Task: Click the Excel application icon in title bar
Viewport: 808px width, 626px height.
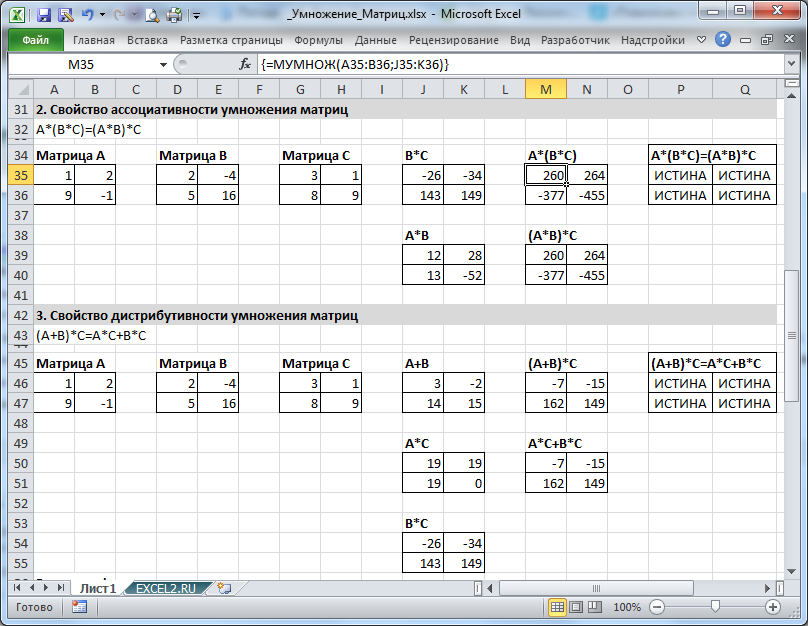Action: pos(16,14)
